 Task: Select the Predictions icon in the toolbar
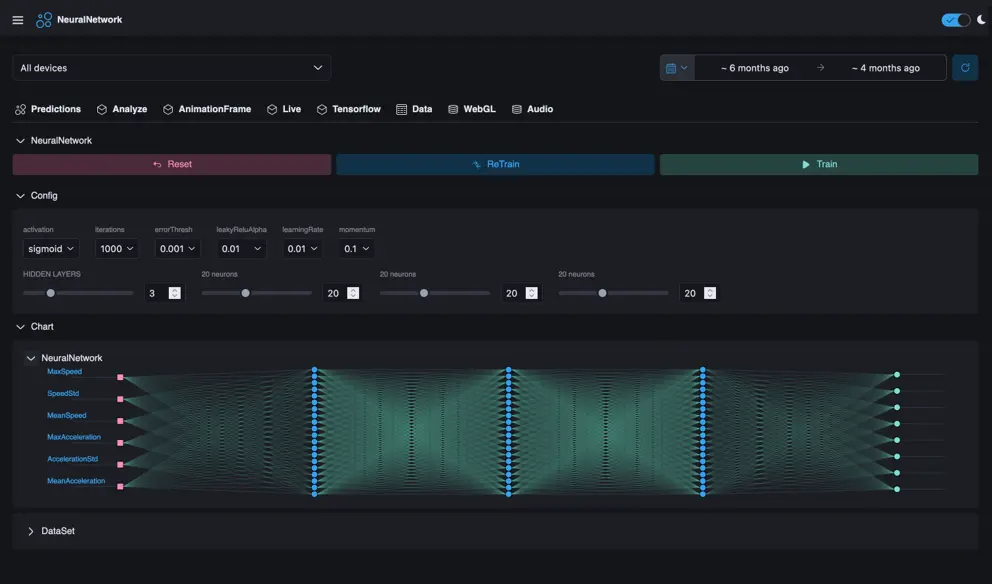pos(19,107)
